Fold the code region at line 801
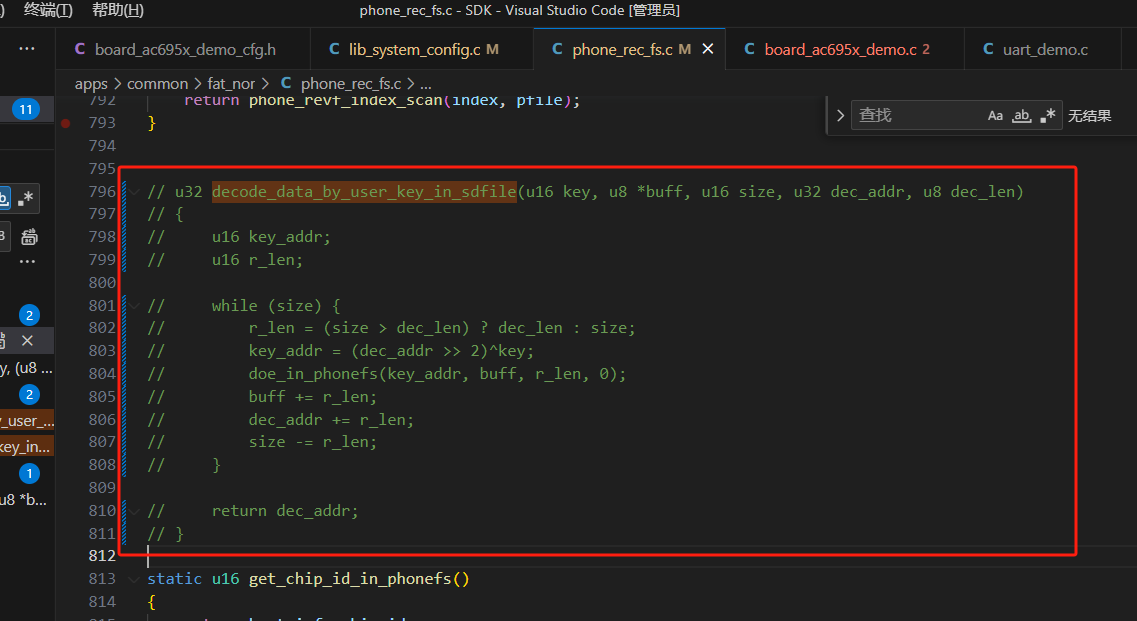This screenshot has height=621, width=1137. pos(135,306)
